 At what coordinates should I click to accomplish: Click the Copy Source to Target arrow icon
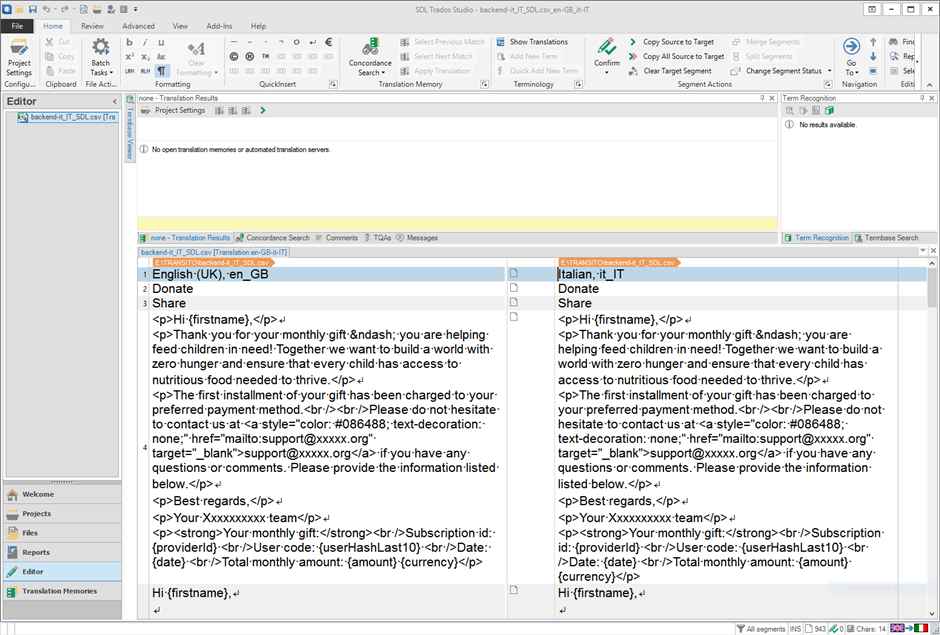click(x=633, y=42)
